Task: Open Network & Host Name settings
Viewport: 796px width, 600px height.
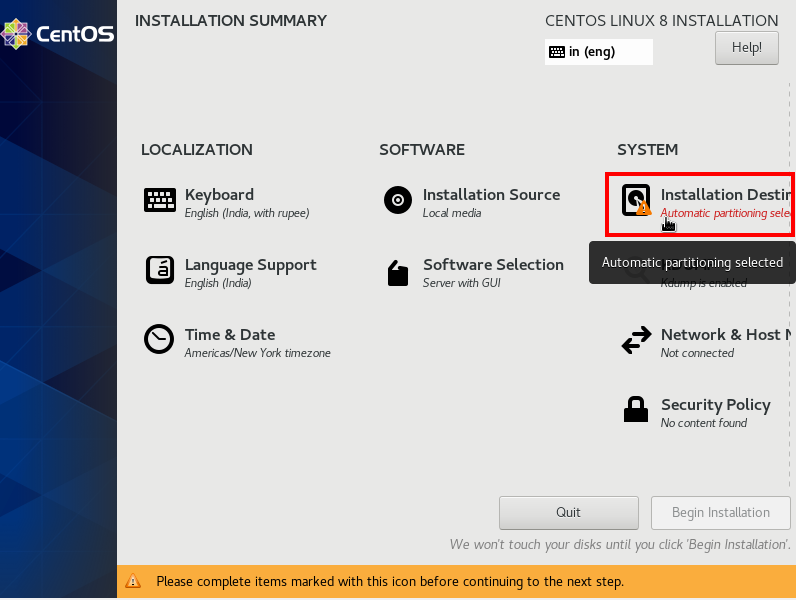Action: (x=726, y=335)
